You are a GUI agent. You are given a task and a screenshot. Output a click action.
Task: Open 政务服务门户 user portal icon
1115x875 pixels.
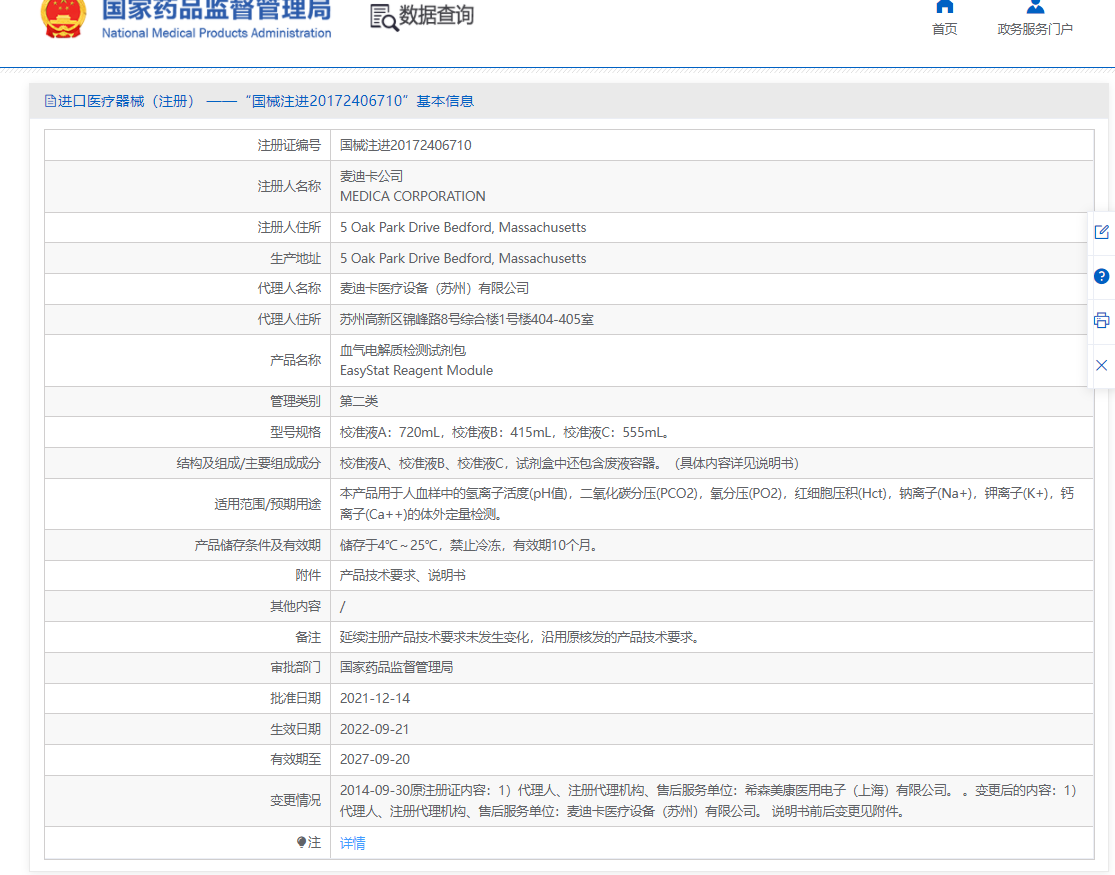pos(1035,7)
